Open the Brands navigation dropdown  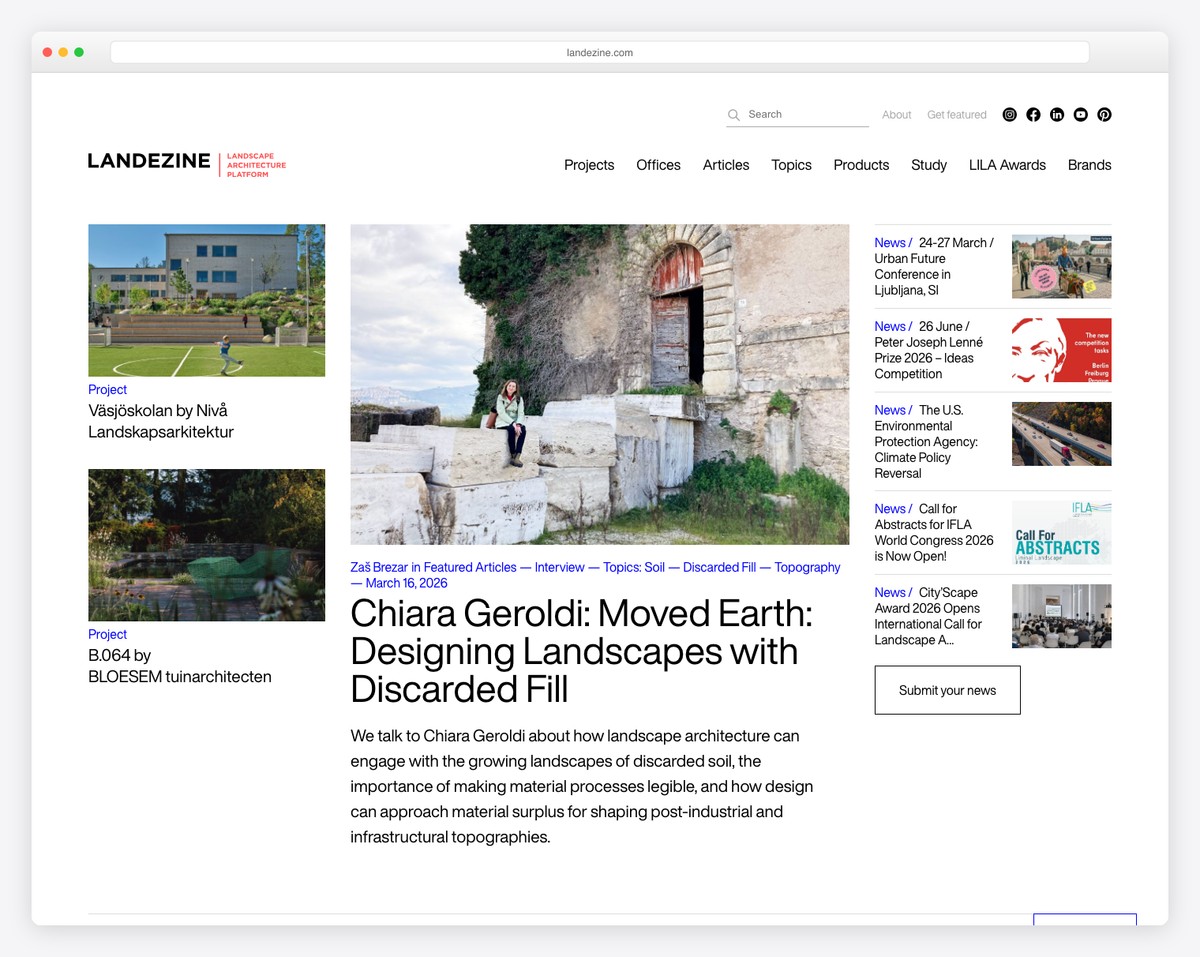click(1089, 165)
